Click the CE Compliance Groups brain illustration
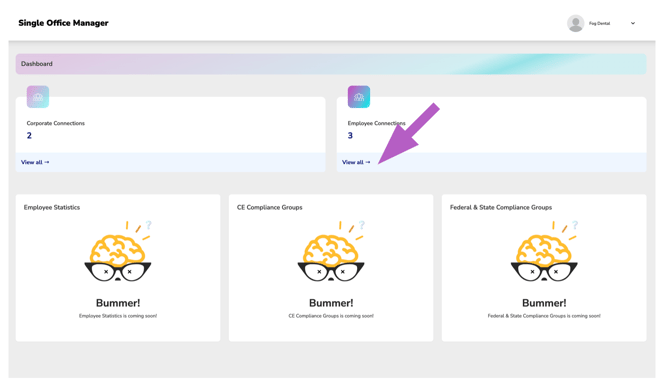Image resolution: width=670 pixels, height=392 pixels. click(331, 251)
